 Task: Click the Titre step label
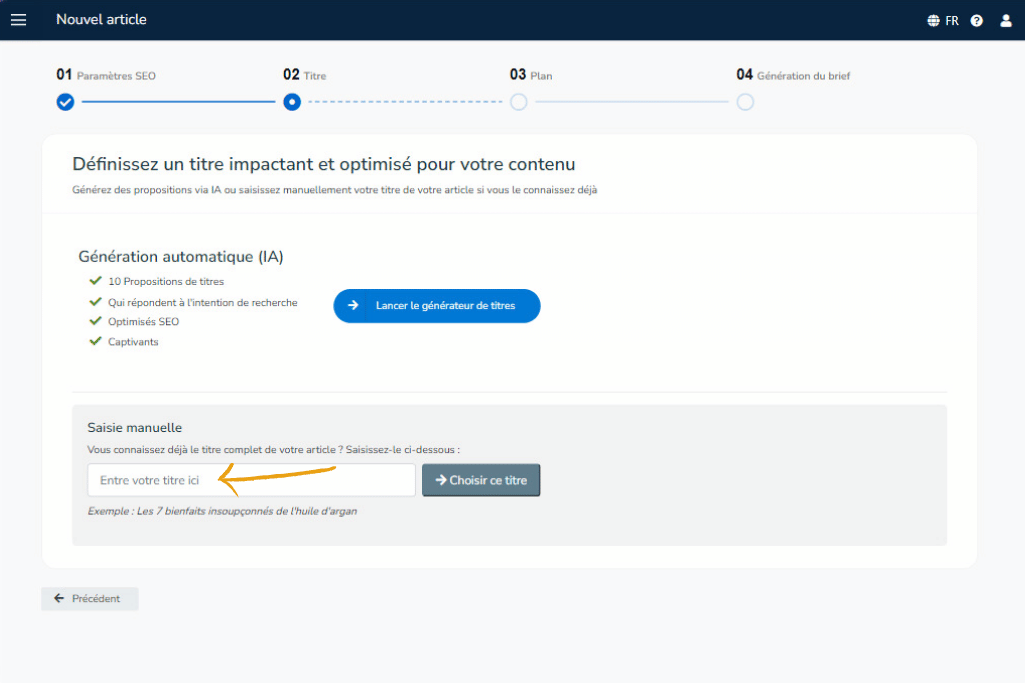[314, 76]
